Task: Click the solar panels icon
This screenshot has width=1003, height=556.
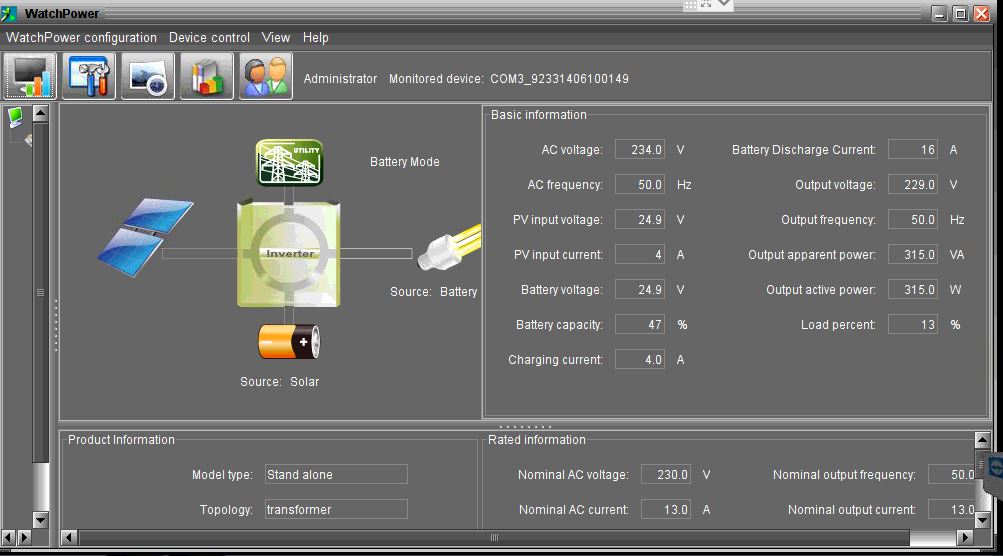Action: click(146, 237)
